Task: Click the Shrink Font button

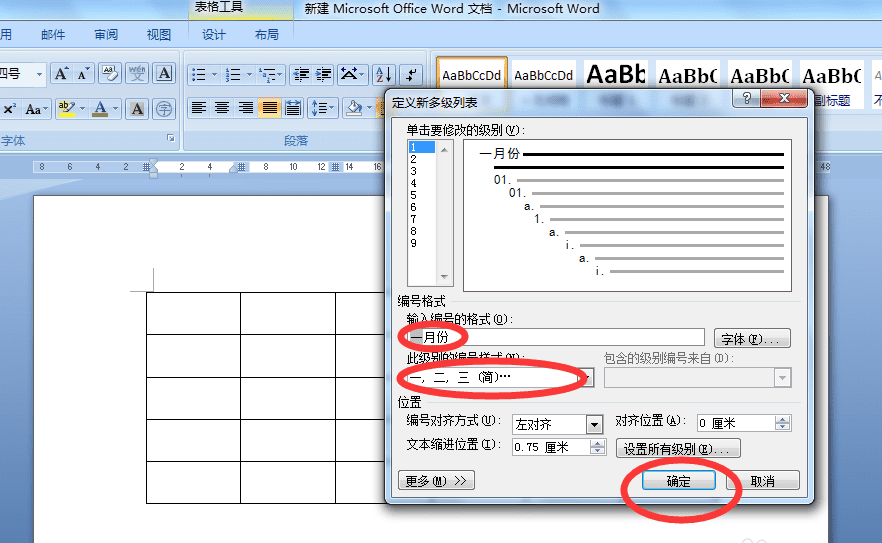Action: [83, 74]
